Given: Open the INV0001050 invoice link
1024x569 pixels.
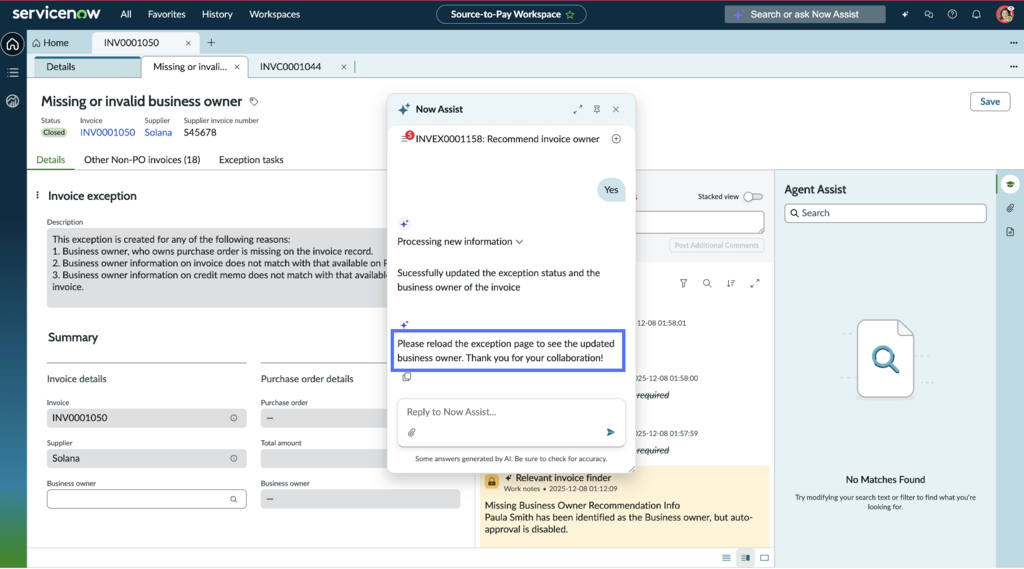Looking at the screenshot, I should [x=107, y=132].
